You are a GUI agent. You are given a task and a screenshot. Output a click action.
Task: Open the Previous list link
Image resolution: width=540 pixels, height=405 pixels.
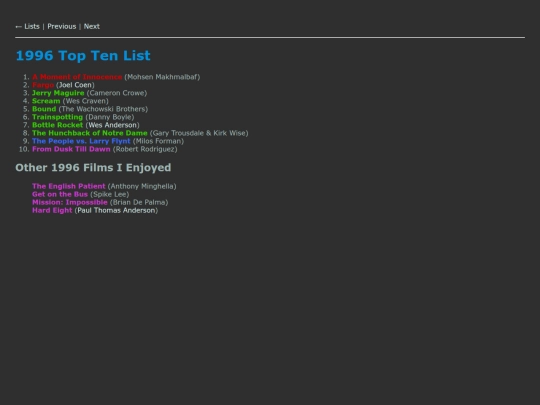62,27
